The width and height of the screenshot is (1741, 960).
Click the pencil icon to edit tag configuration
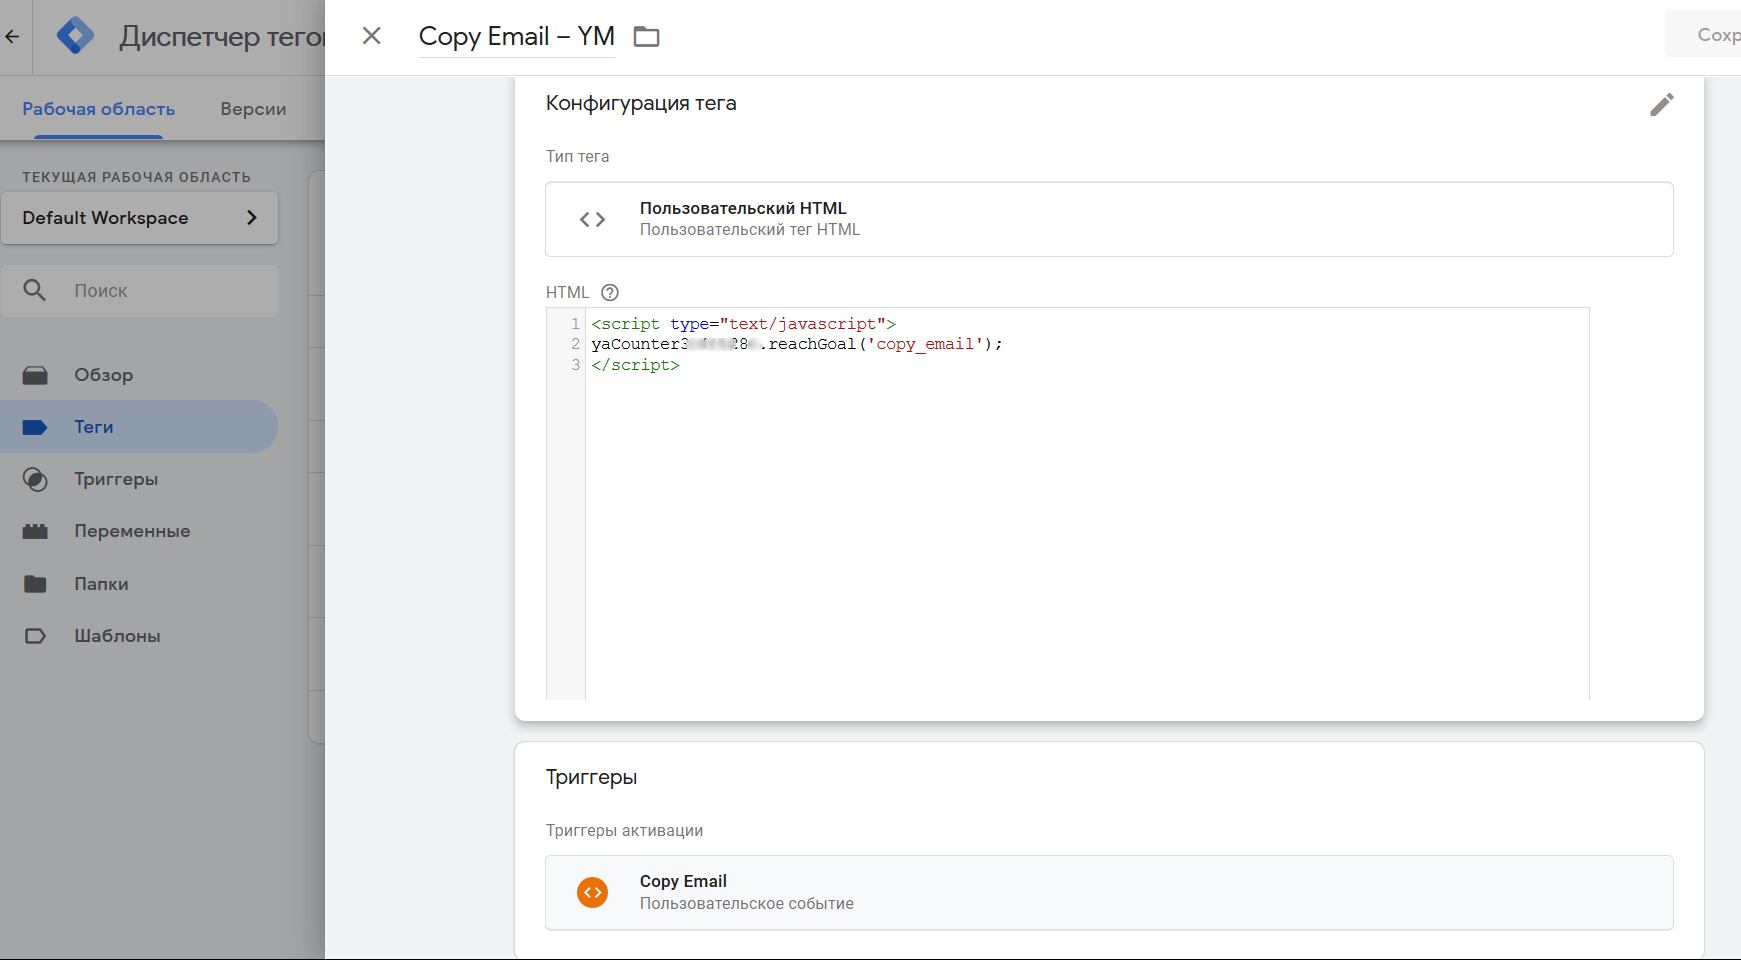(1661, 104)
